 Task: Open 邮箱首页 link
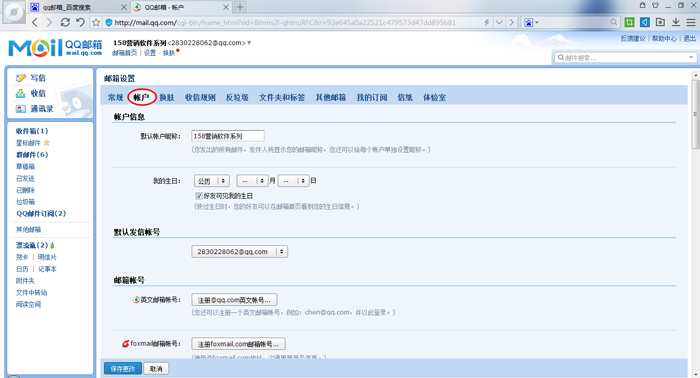(125, 53)
